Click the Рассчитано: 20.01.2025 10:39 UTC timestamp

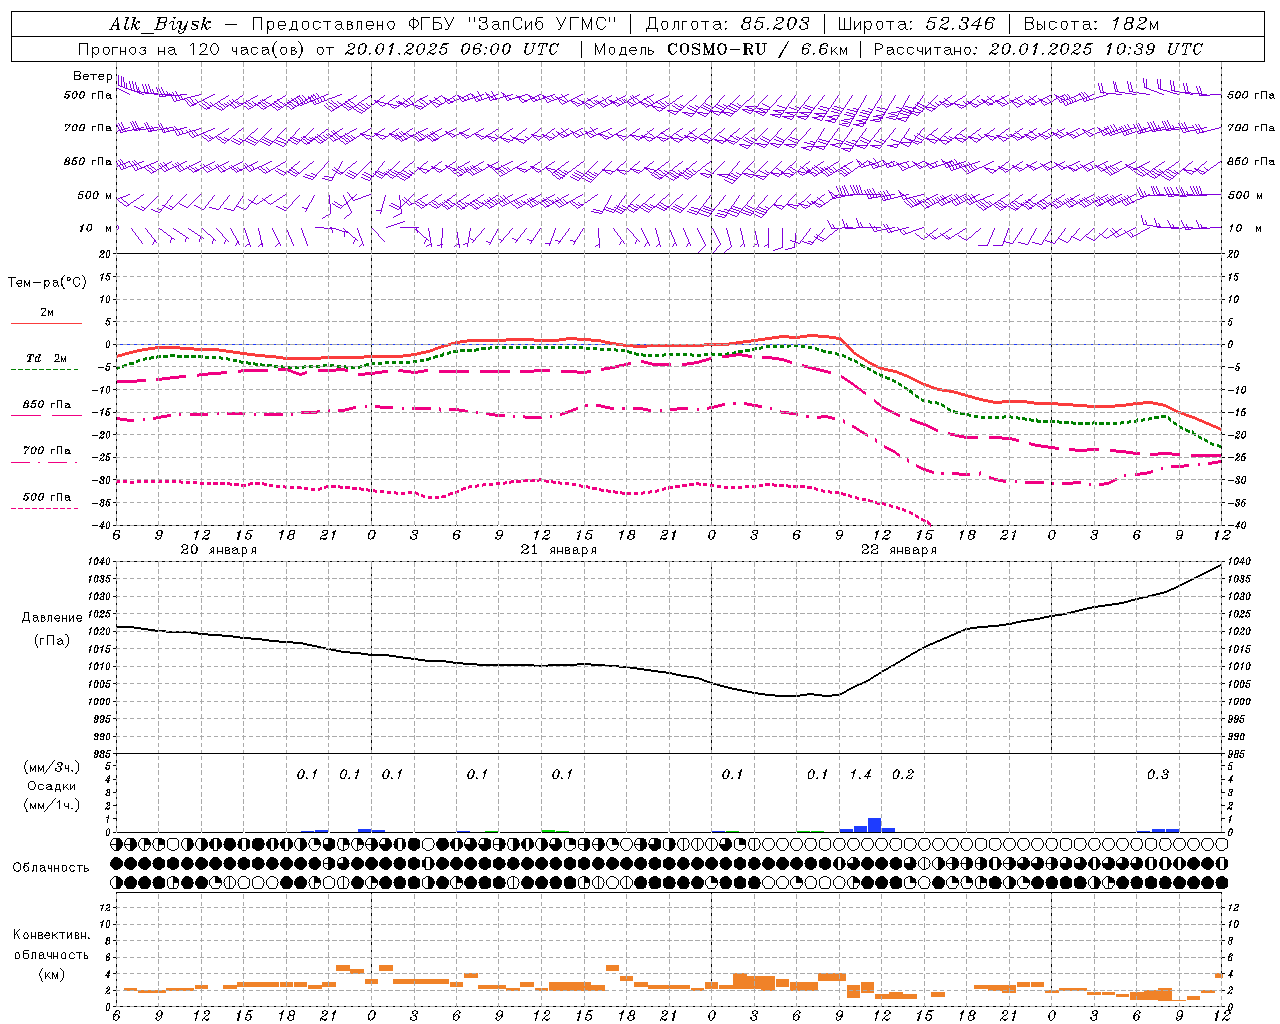[1038, 49]
